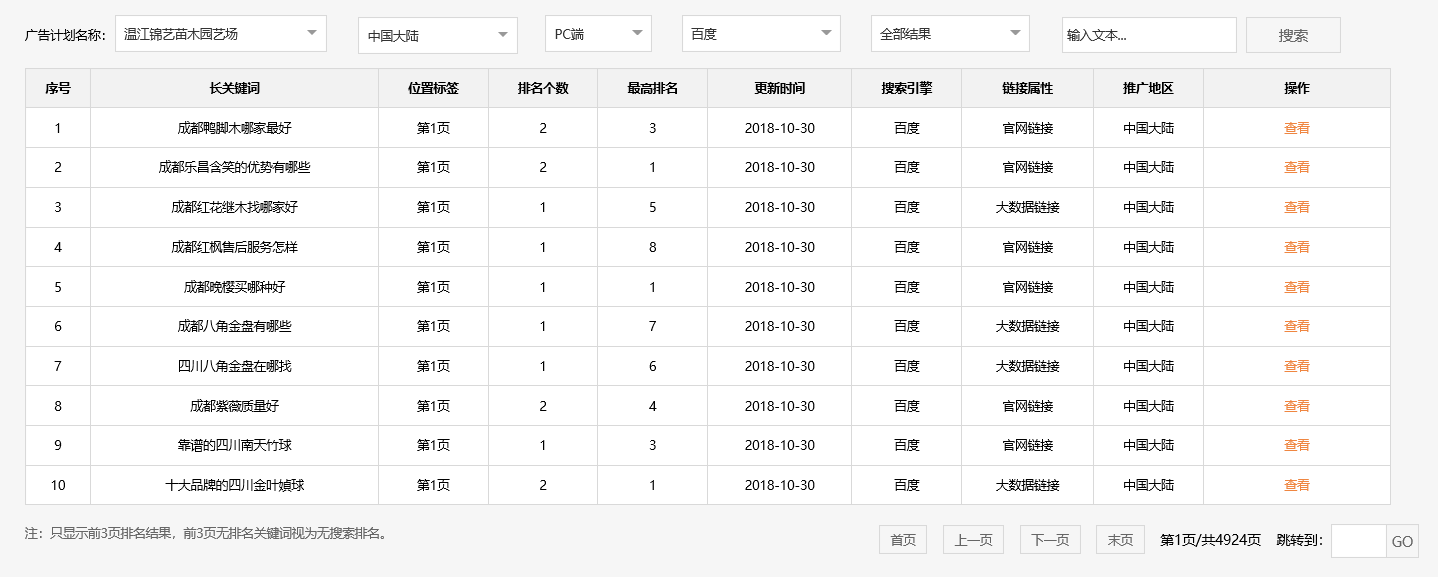The image size is (1441, 577).
Task: Click the GO page jump button
Action: [x=1403, y=540]
